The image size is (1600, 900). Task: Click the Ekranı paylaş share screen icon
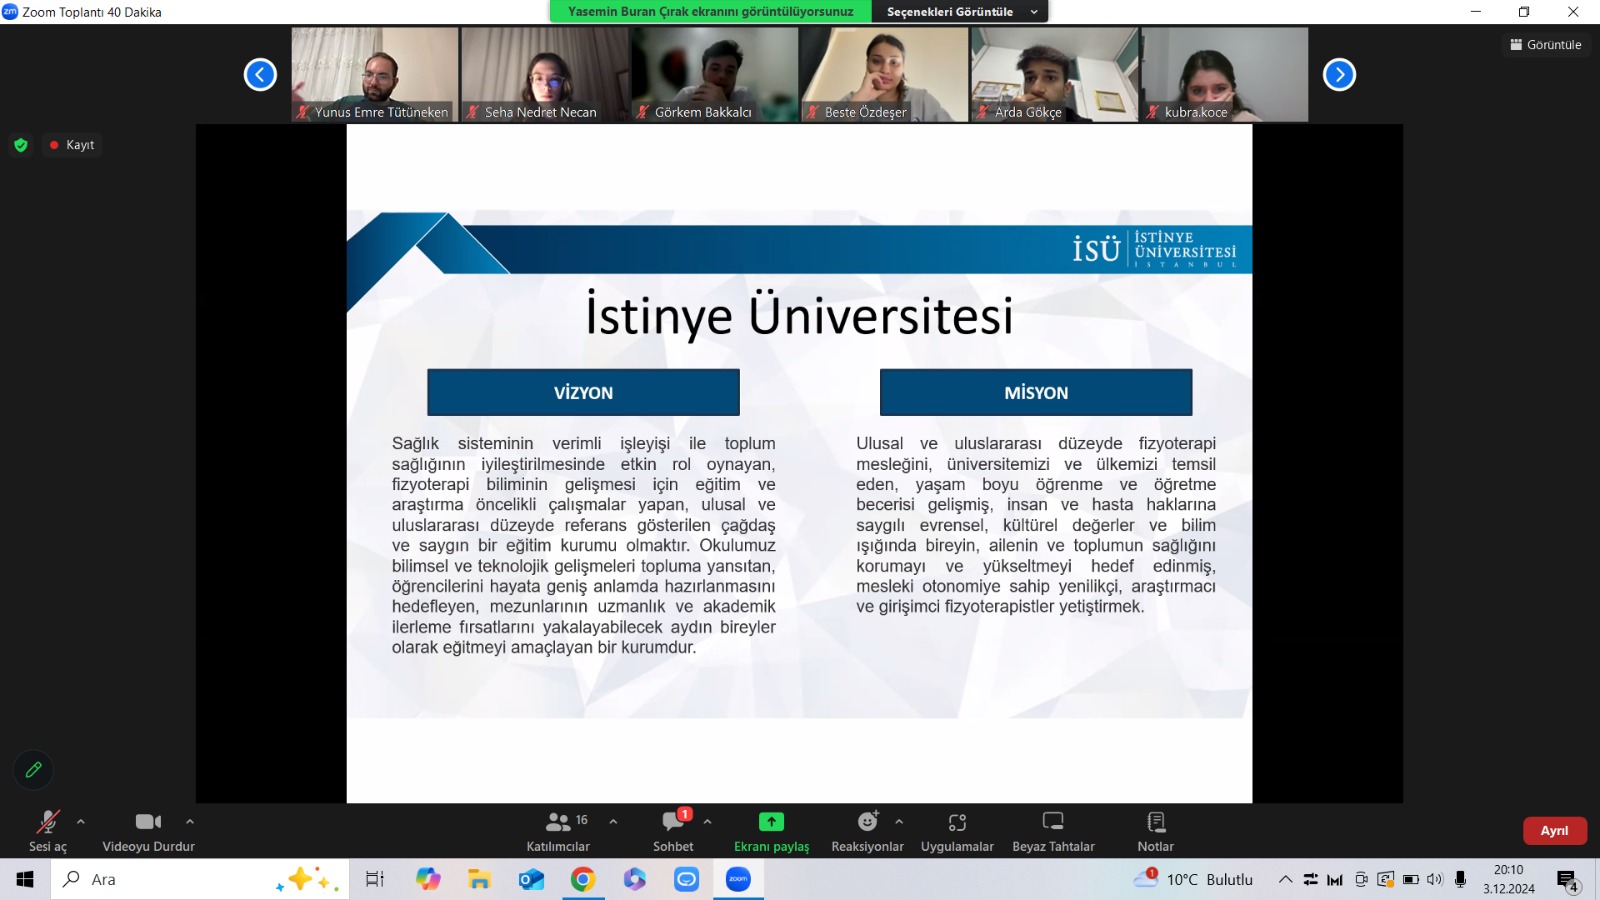[771, 822]
